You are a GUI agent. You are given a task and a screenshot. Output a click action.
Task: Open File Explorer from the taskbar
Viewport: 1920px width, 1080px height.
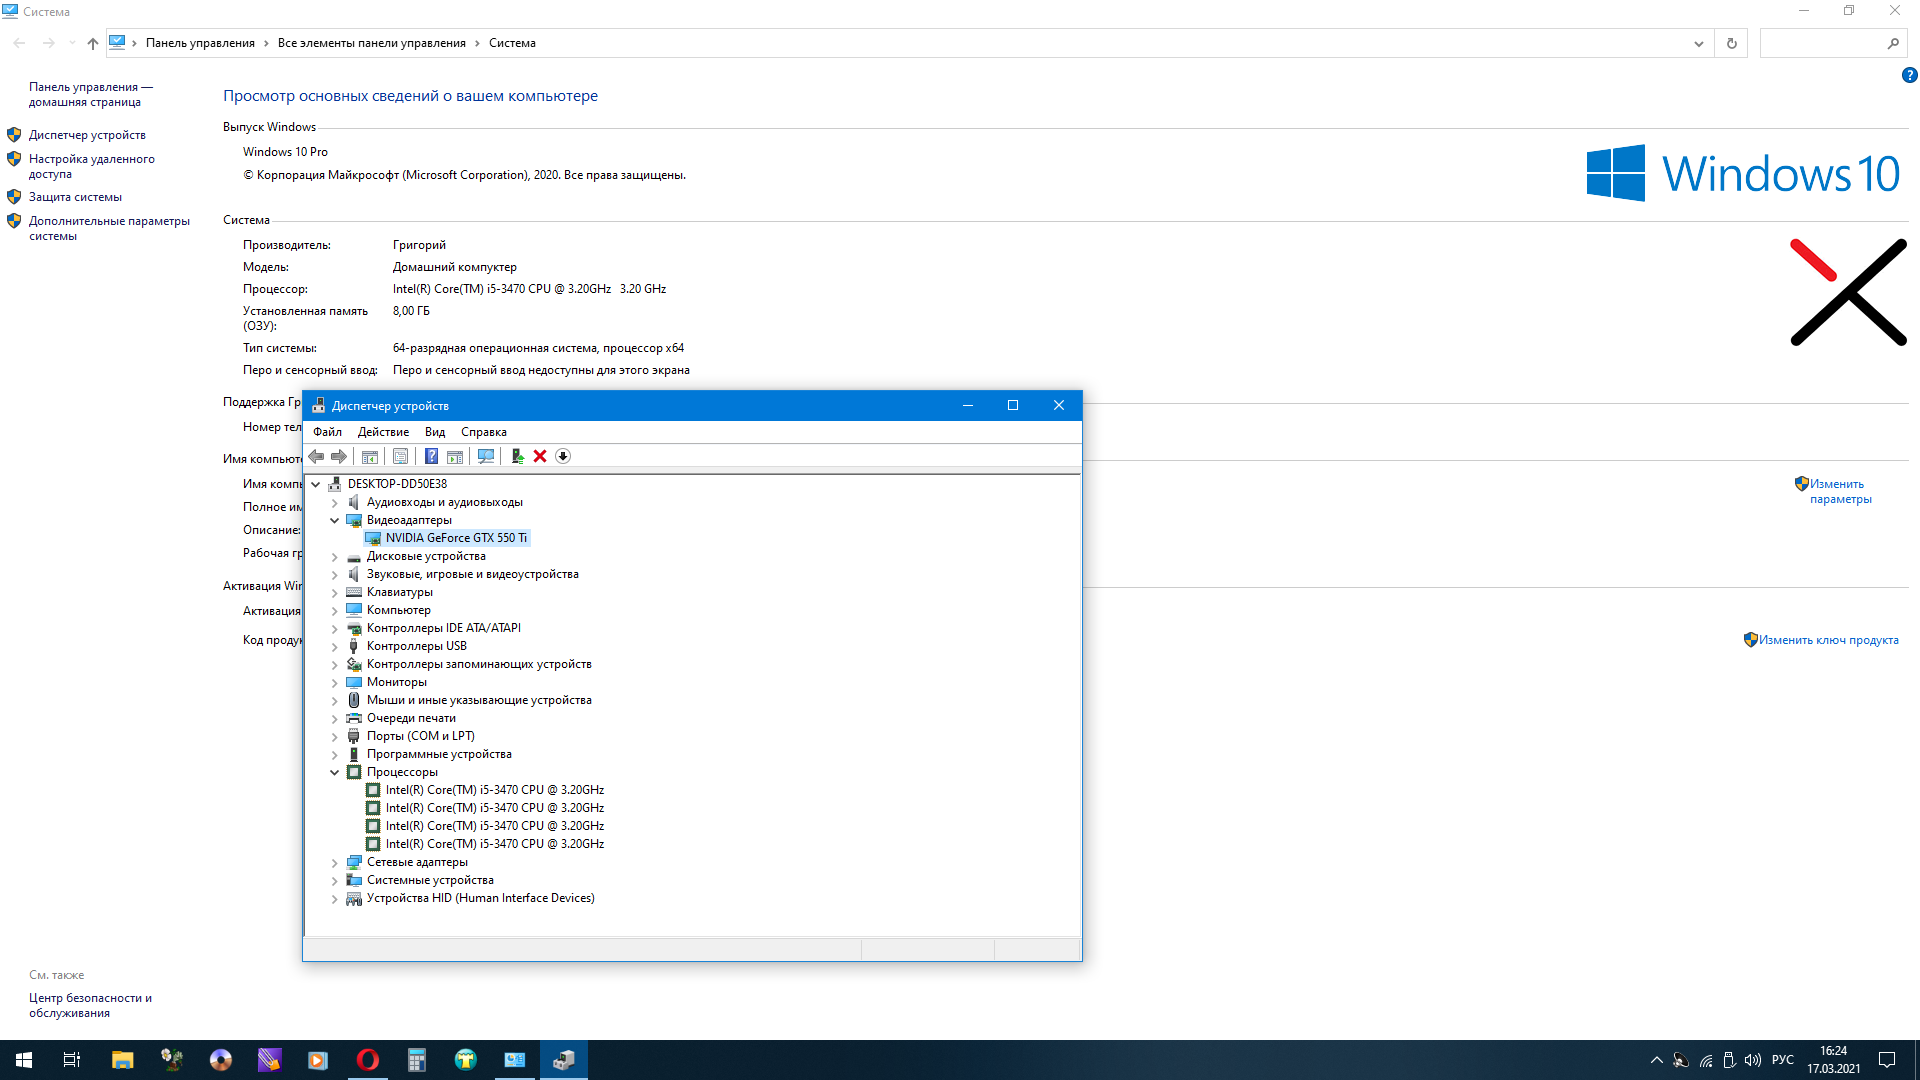point(122,1060)
